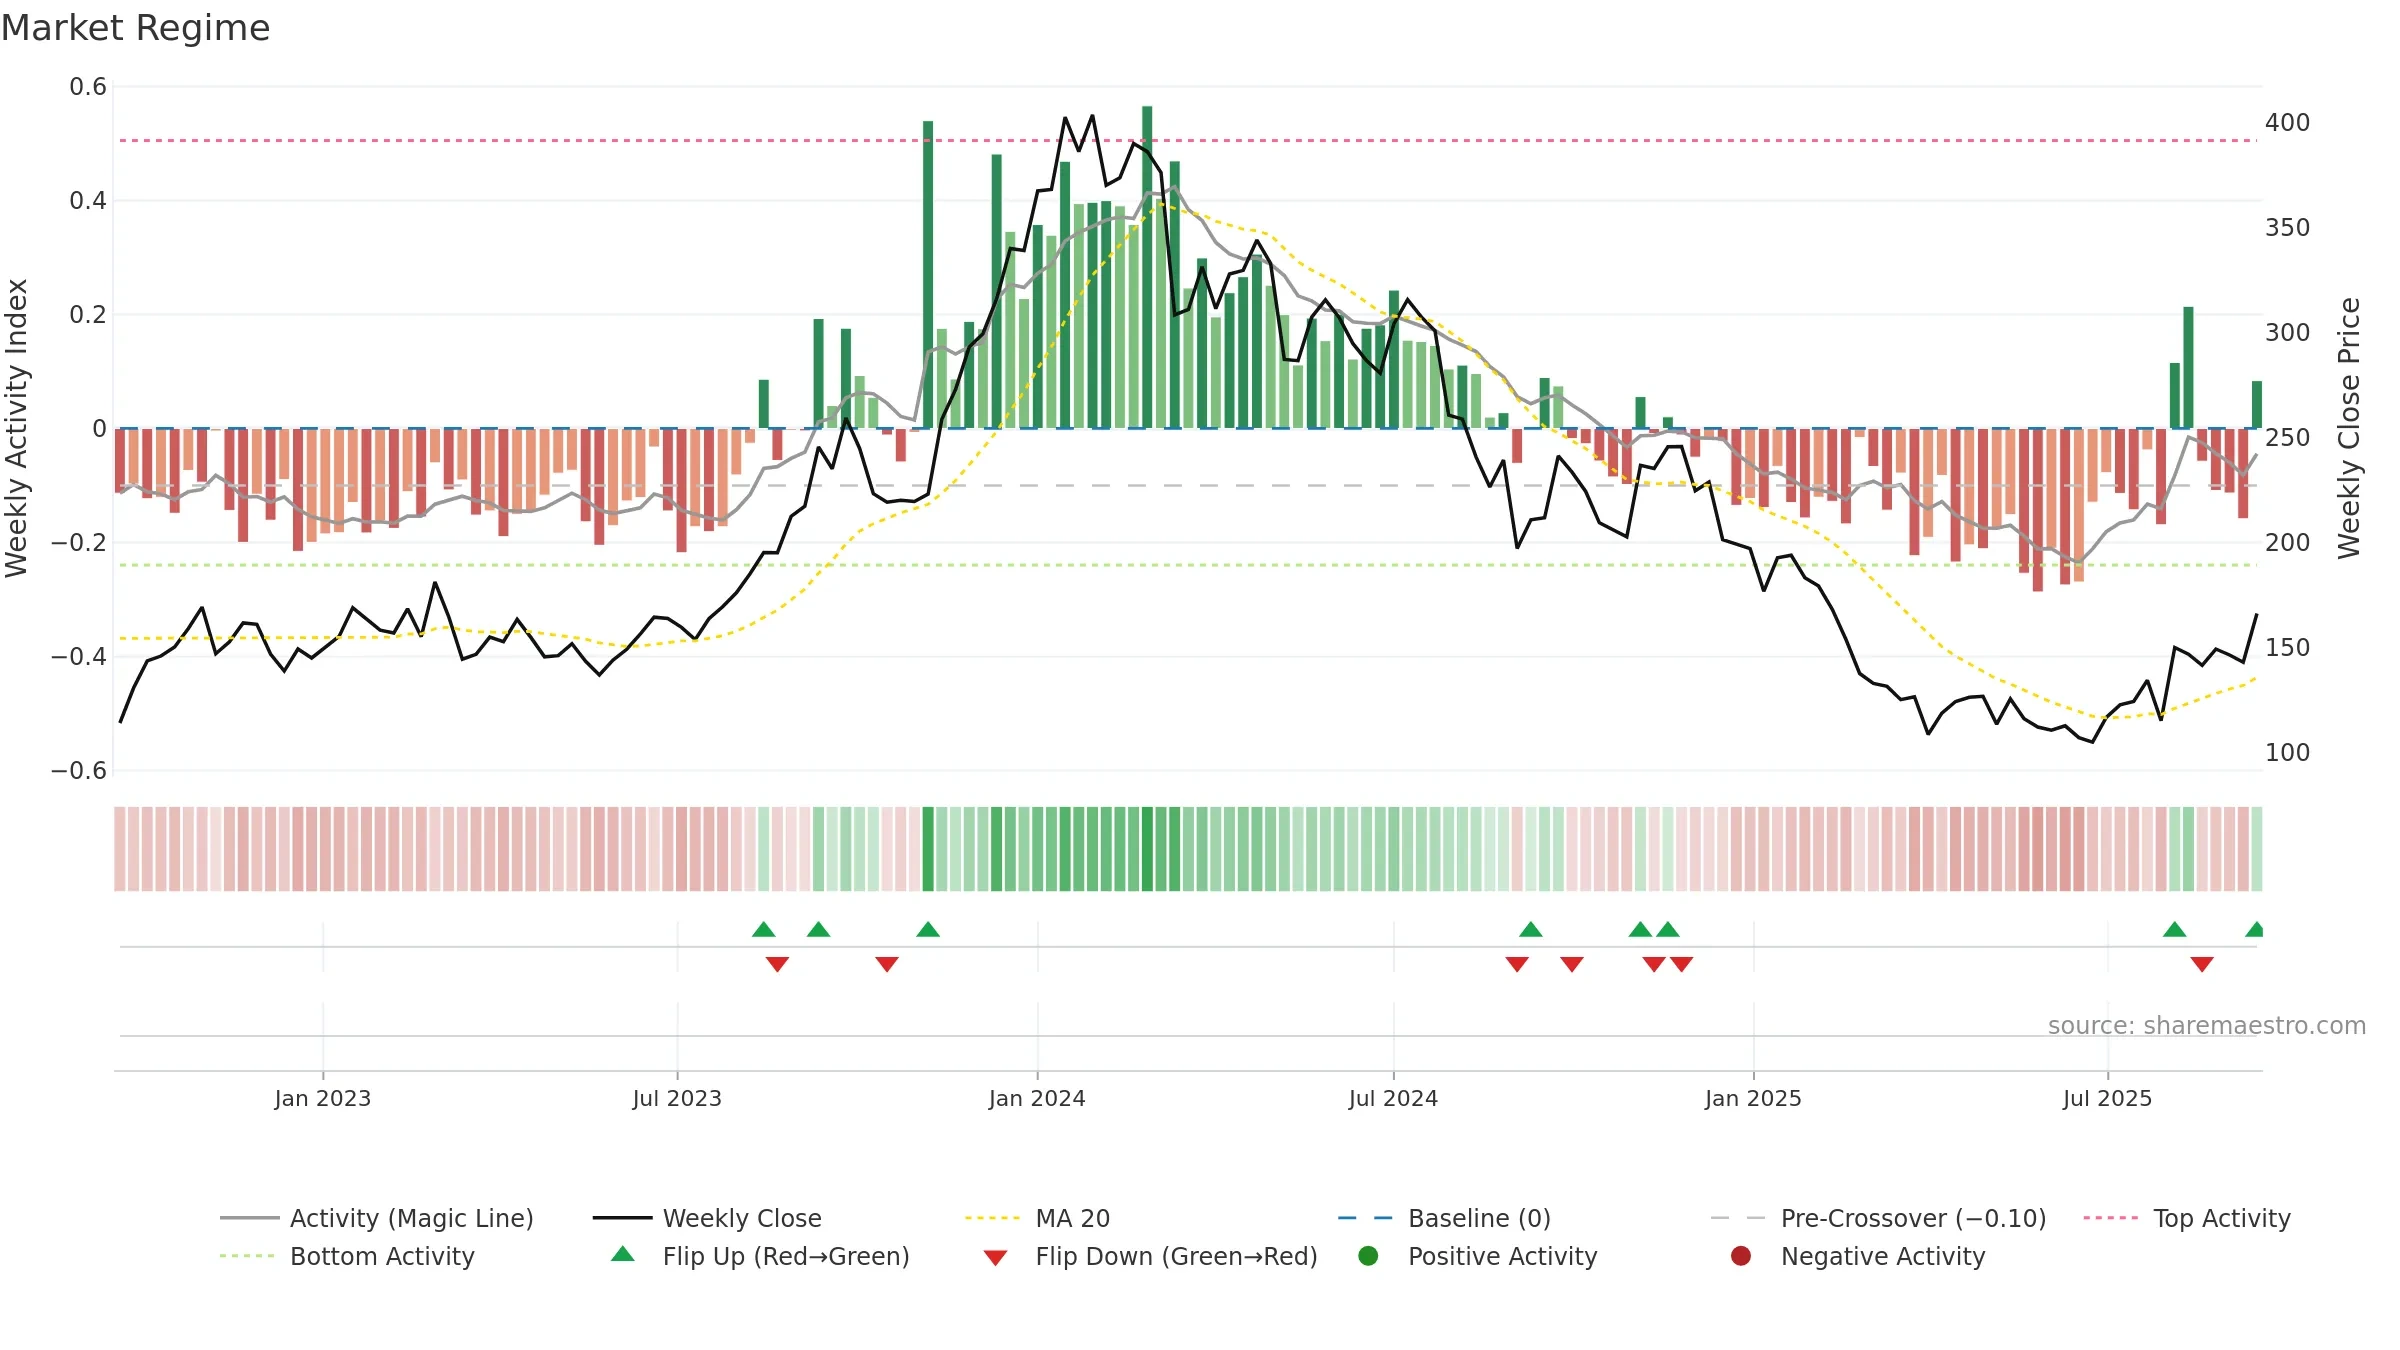Click the 0.6 activity axis tick label
2400x1350 pixels.
88,87
